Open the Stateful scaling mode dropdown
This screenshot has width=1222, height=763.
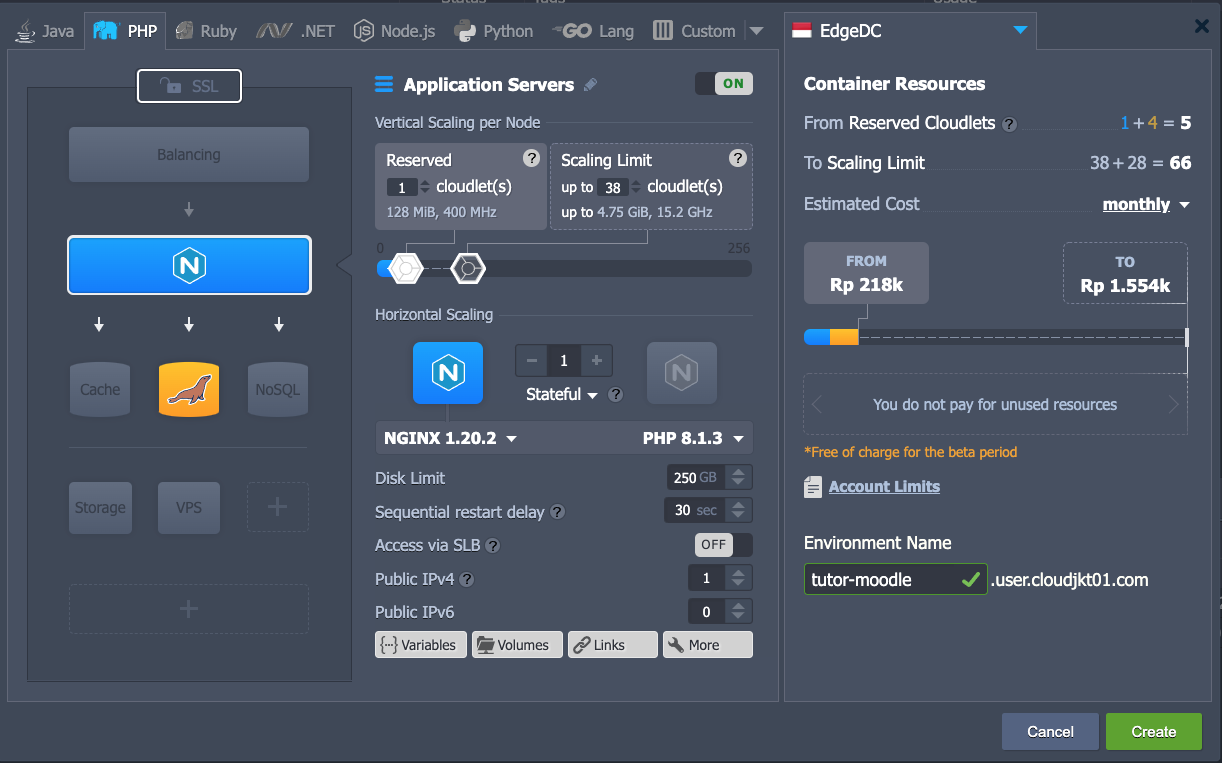click(x=562, y=395)
